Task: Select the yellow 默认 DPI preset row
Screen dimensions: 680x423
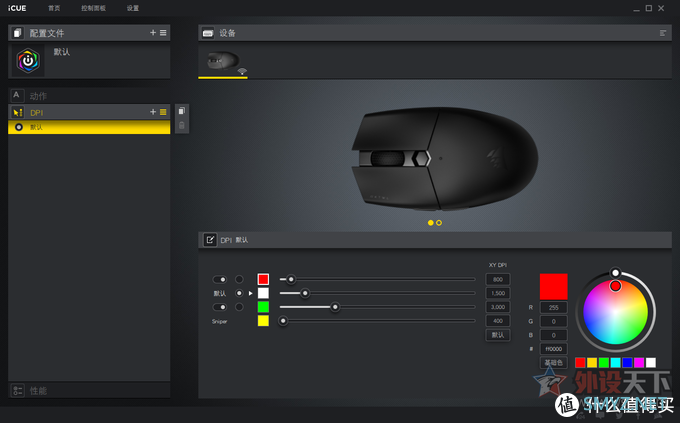Action: pyautogui.click(x=89, y=127)
